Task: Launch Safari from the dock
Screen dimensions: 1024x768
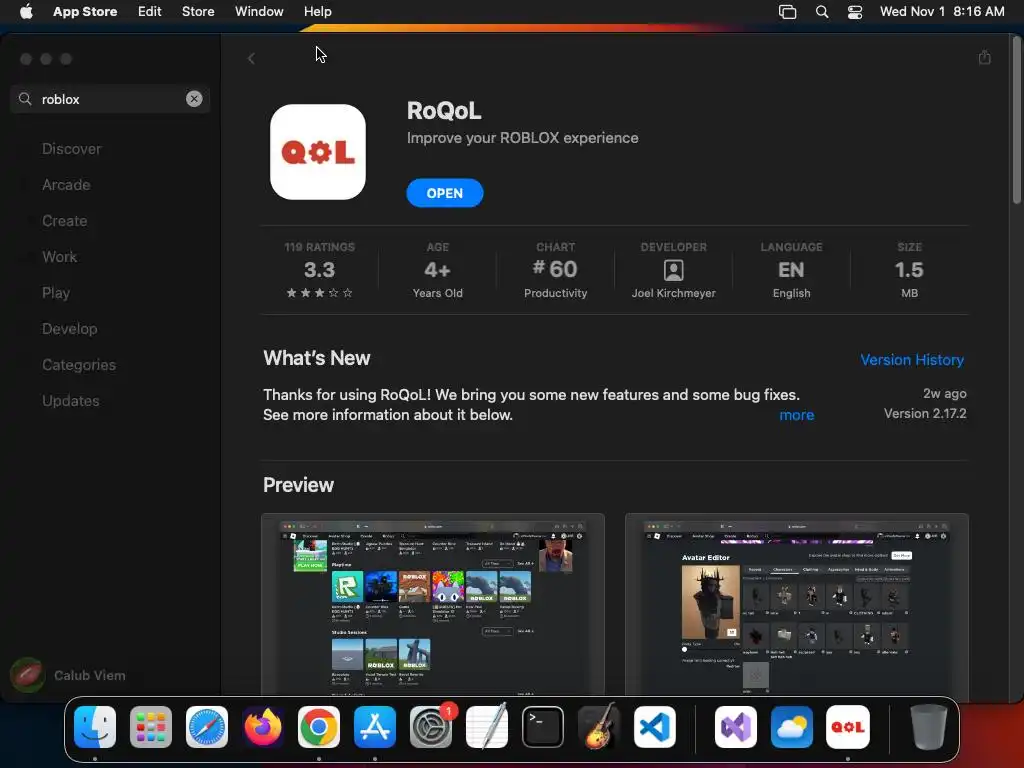Action: (x=207, y=727)
